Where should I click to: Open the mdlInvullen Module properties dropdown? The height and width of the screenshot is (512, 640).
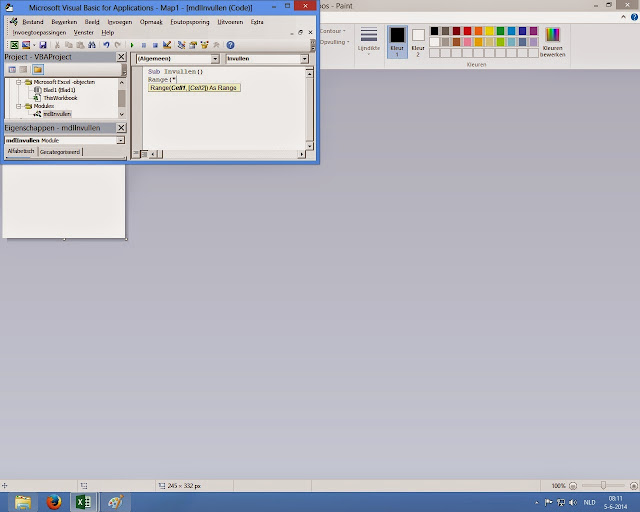tap(120, 140)
